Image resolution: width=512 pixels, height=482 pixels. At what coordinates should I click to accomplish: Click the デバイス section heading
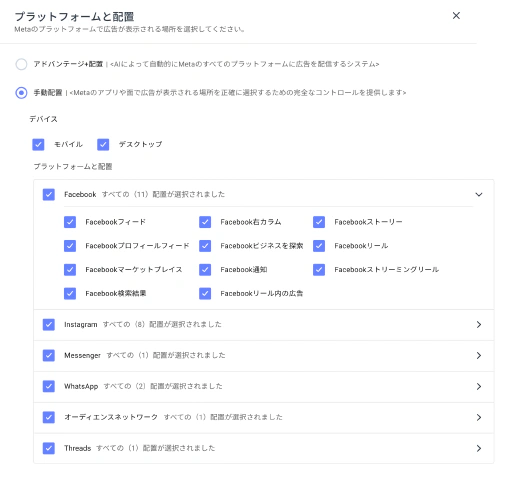point(43,119)
